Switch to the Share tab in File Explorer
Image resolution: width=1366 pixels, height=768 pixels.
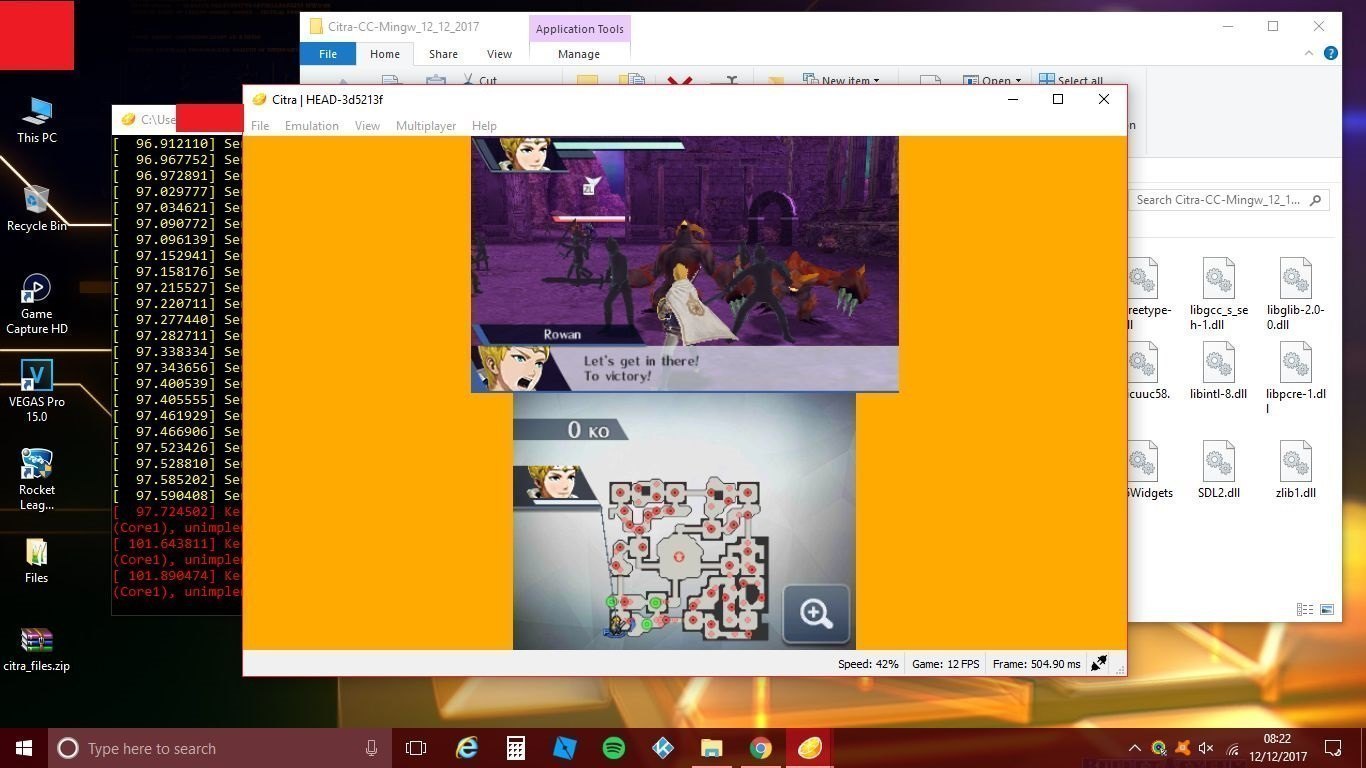[x=443, y=54]
